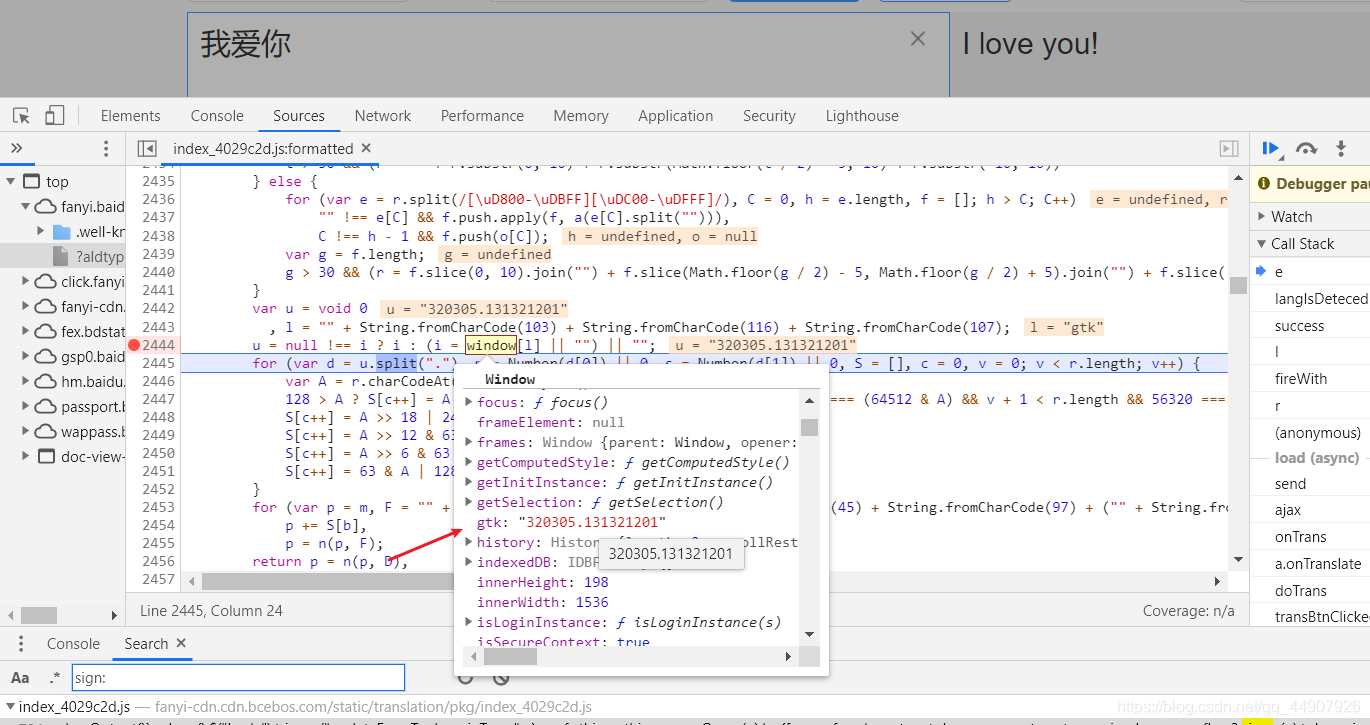The height and width of the screenshot is (725, 1370).
Task: Expand the wappass domain node
Action: (x=26, y=432)
